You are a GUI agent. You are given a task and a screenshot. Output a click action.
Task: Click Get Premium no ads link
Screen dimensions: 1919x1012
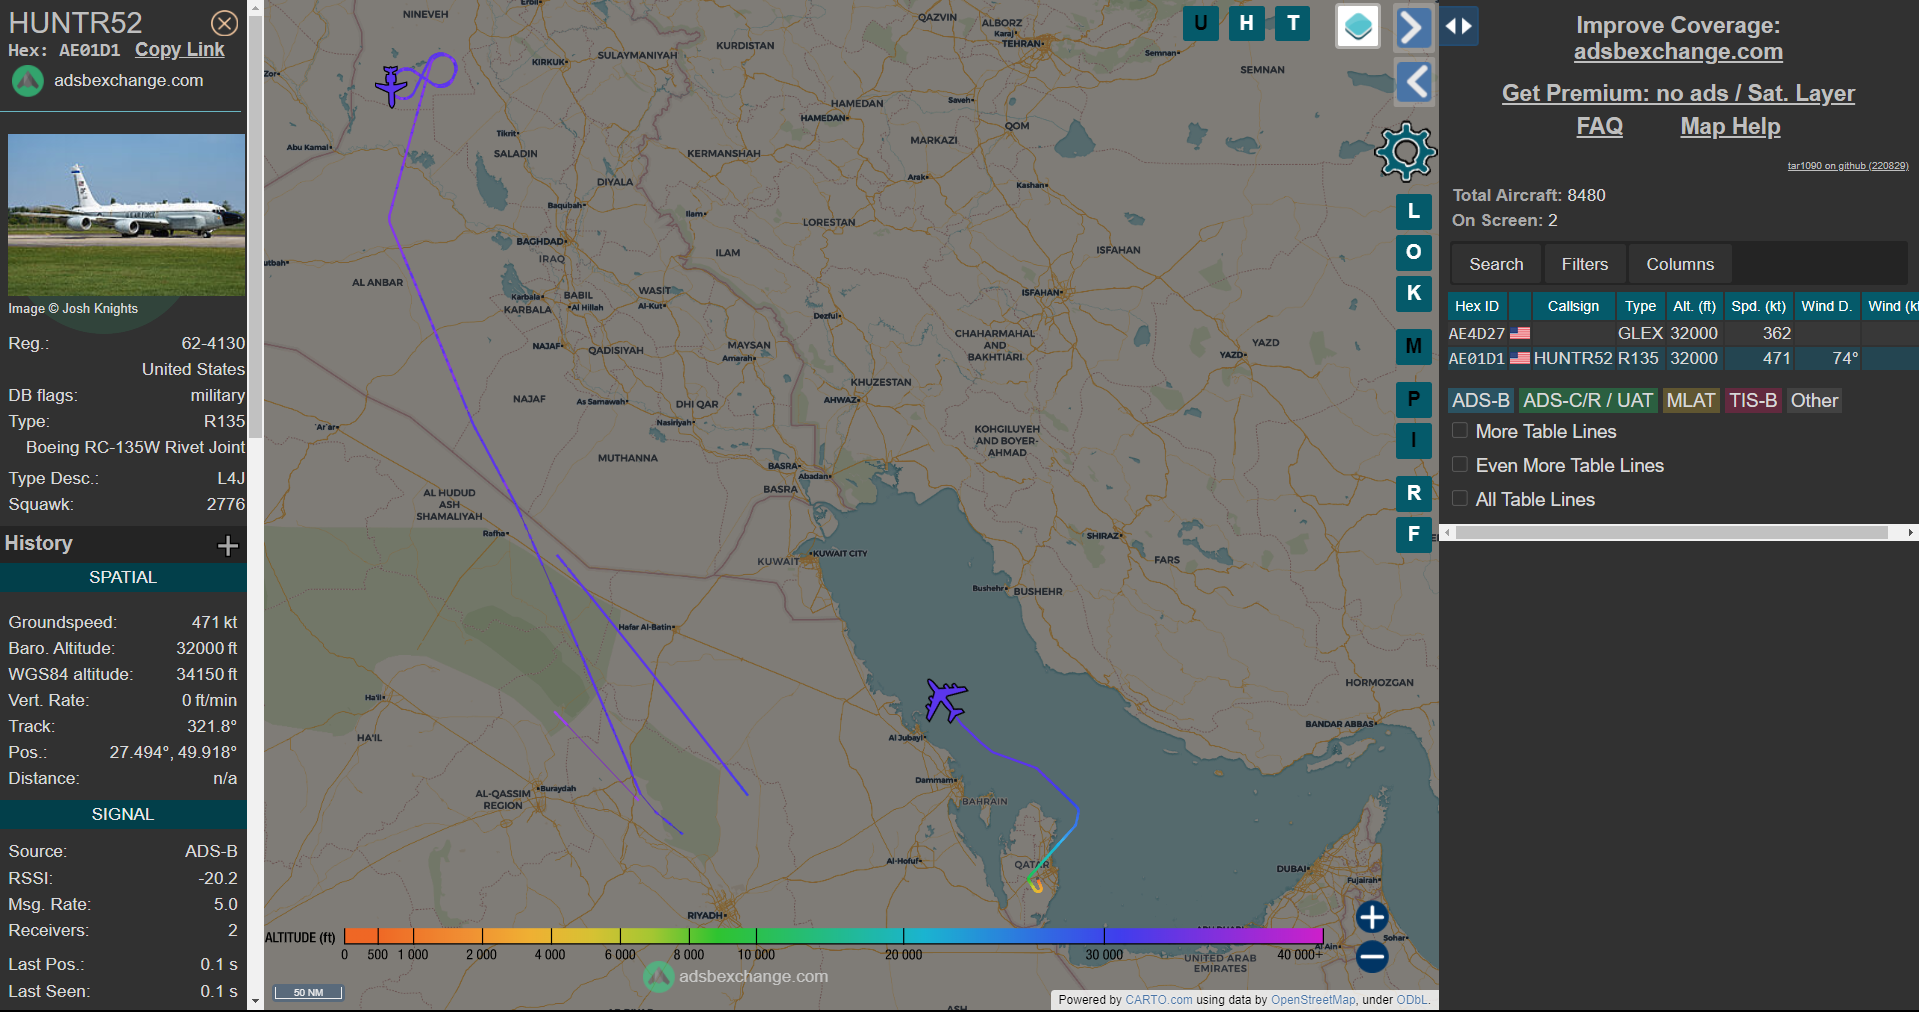point(1678,93)
